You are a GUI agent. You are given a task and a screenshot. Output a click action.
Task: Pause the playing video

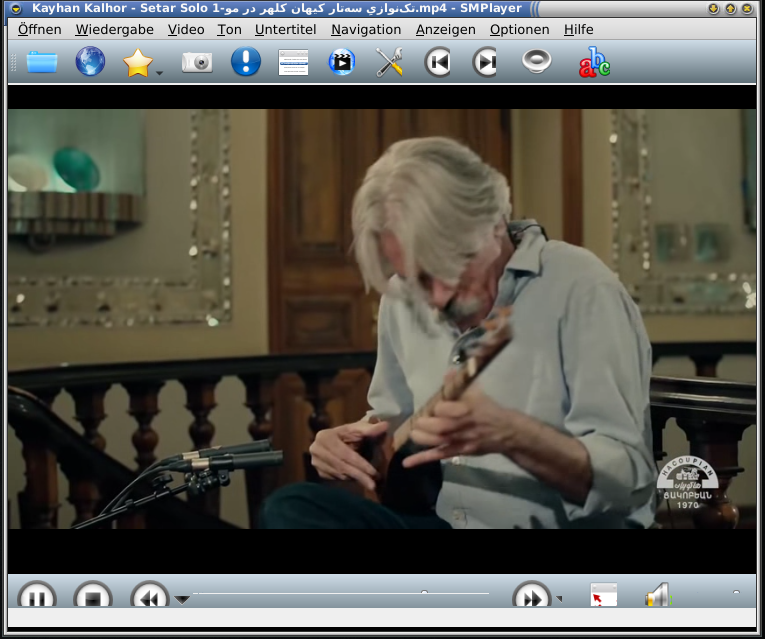[x=37, y=597]
